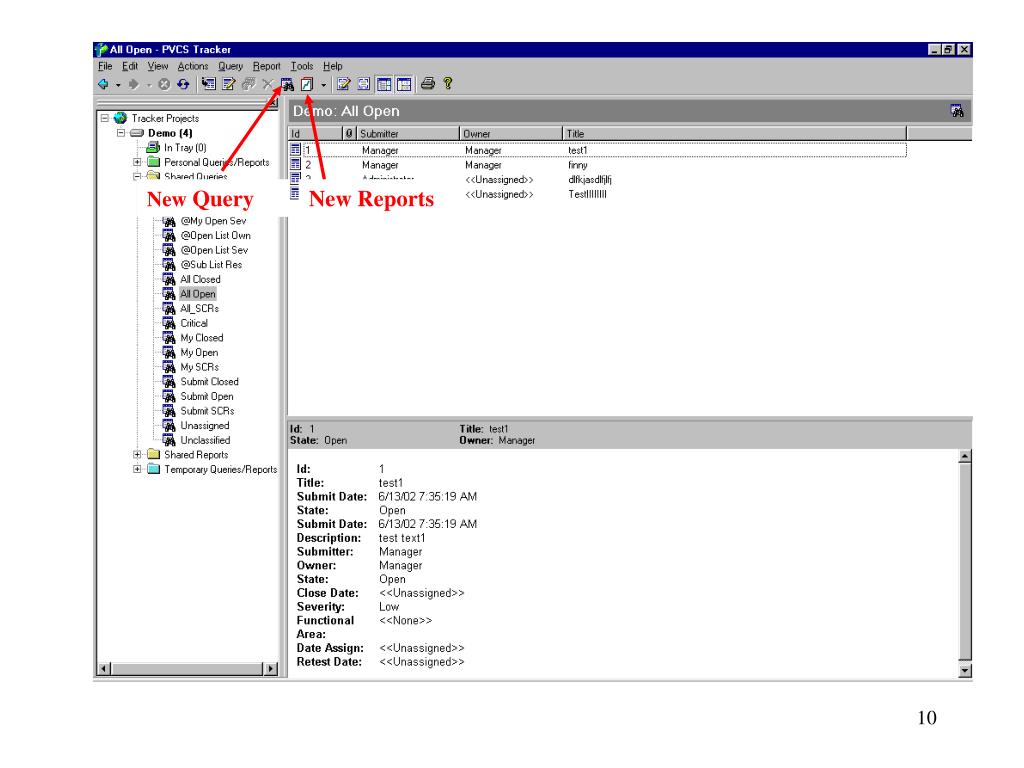Viewport: 1024px width, 768px height.
Task: Close the project tree pane with its x button
Action: [273, 103]
